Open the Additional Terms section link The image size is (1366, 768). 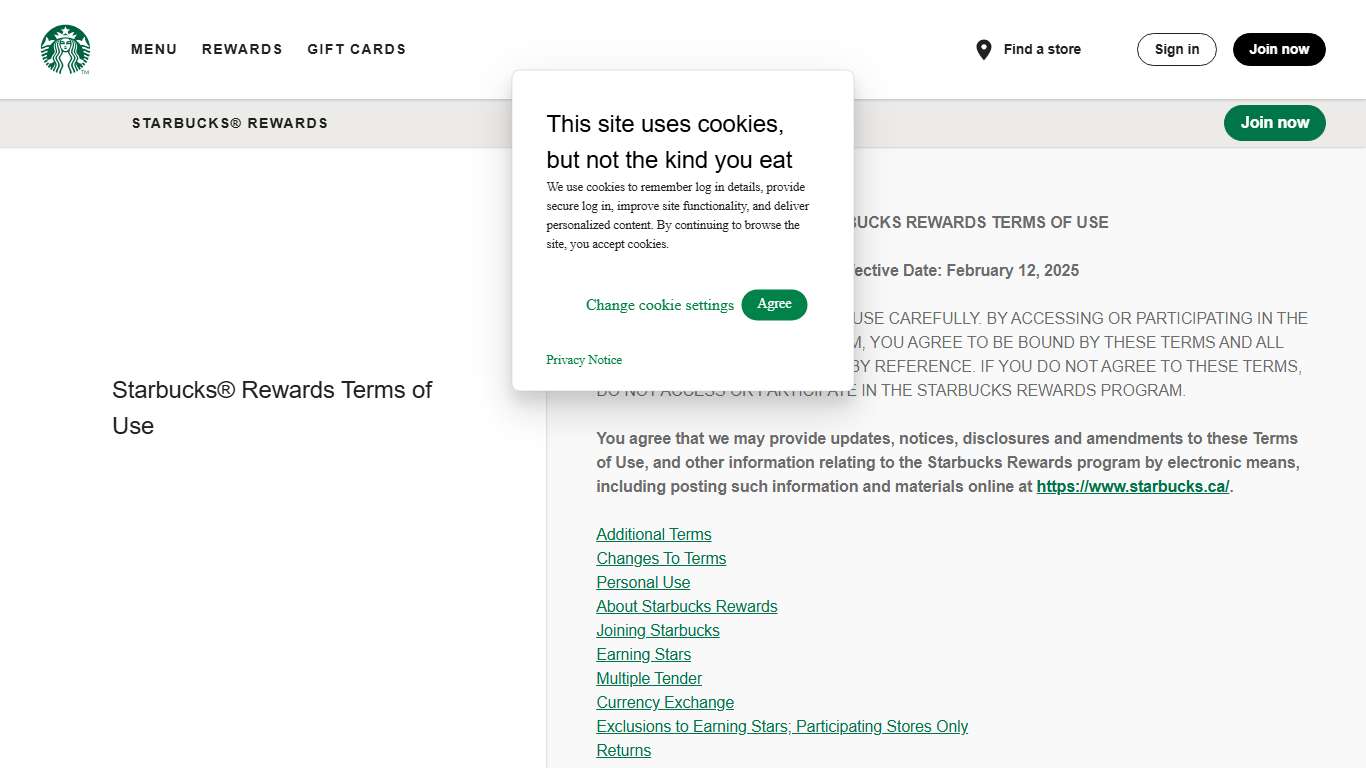[x=653, y=534]
